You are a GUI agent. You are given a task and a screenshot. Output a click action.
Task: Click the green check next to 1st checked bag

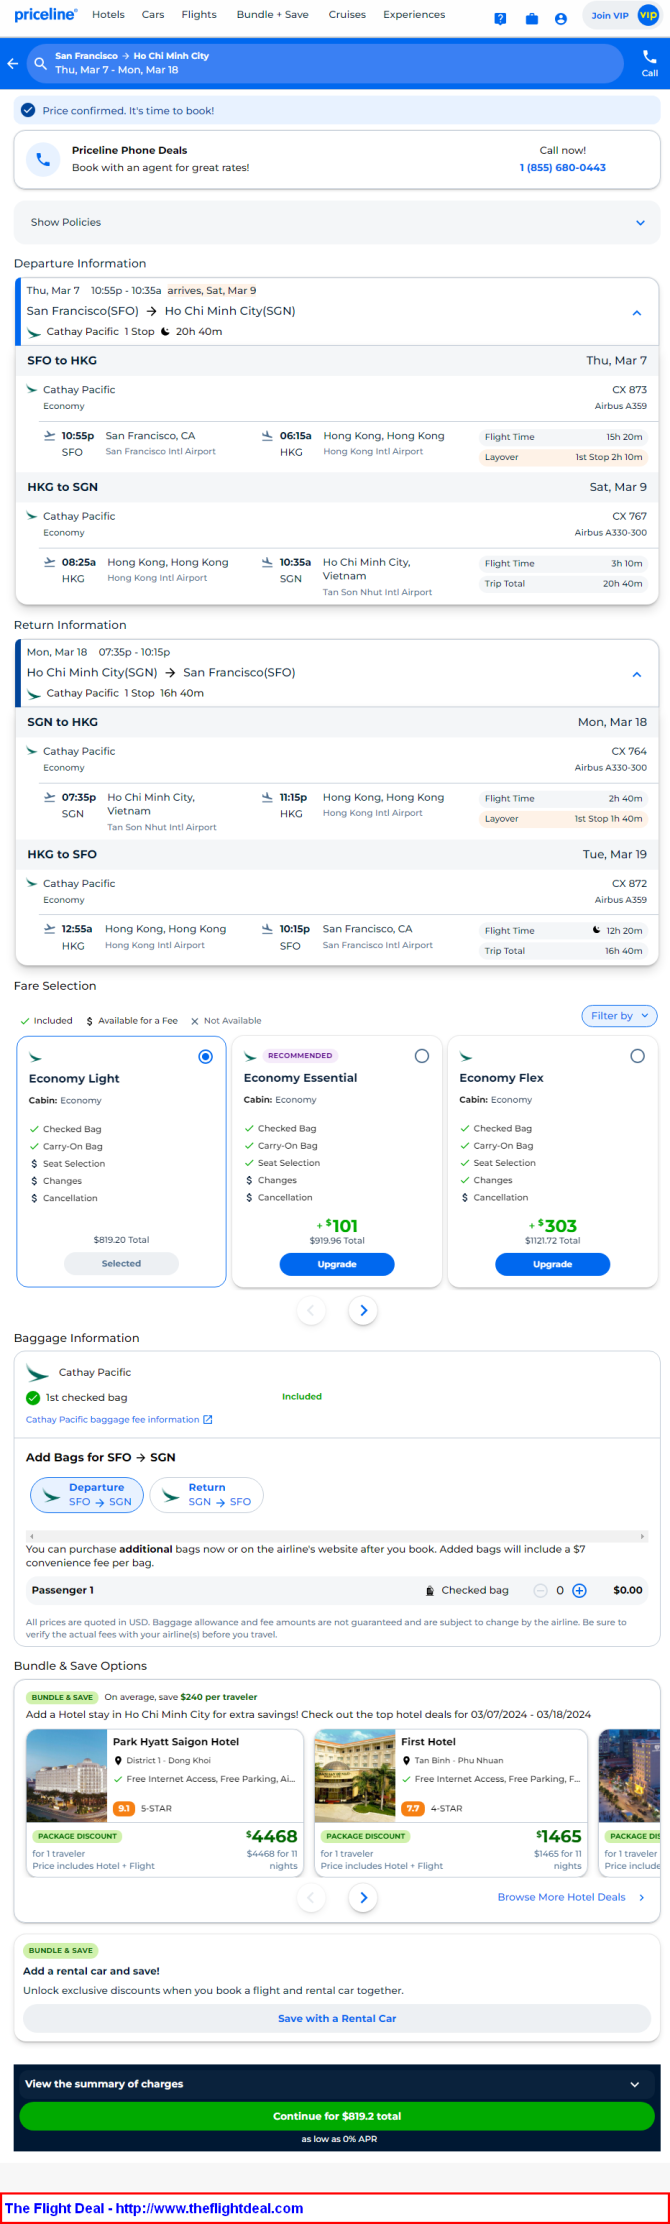[33, 1398]
